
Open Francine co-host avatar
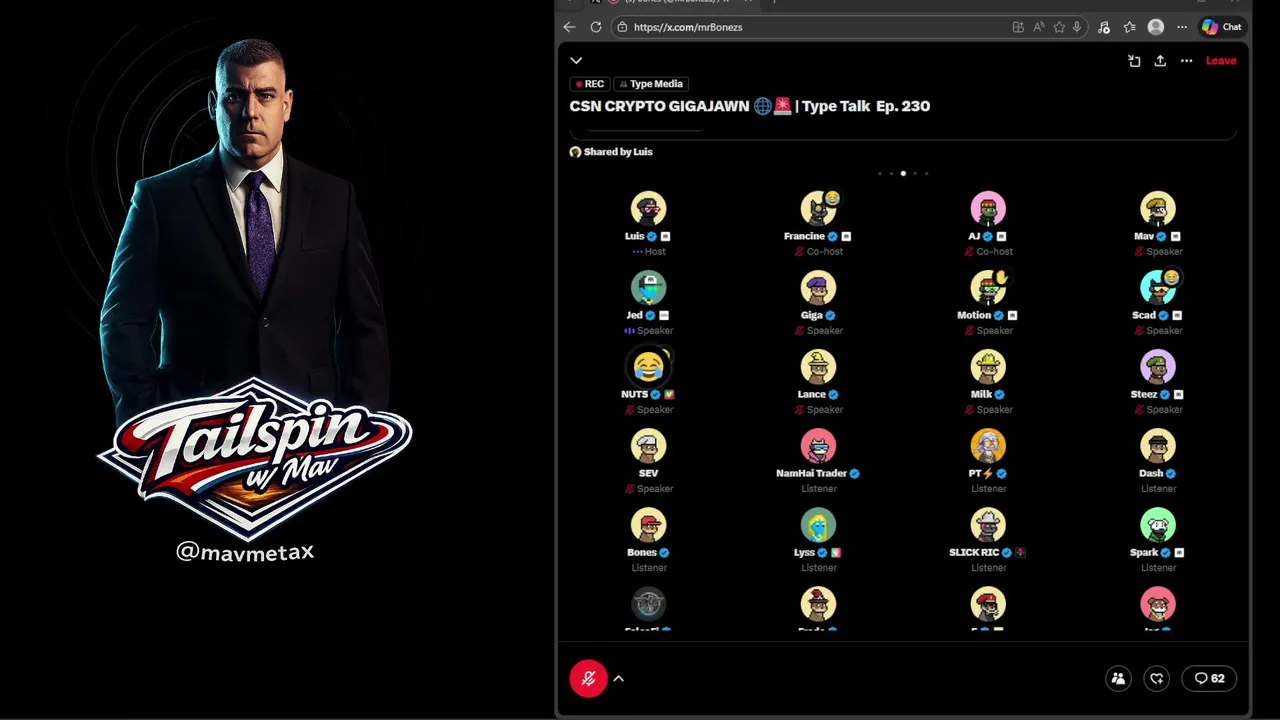click(818, 208)
